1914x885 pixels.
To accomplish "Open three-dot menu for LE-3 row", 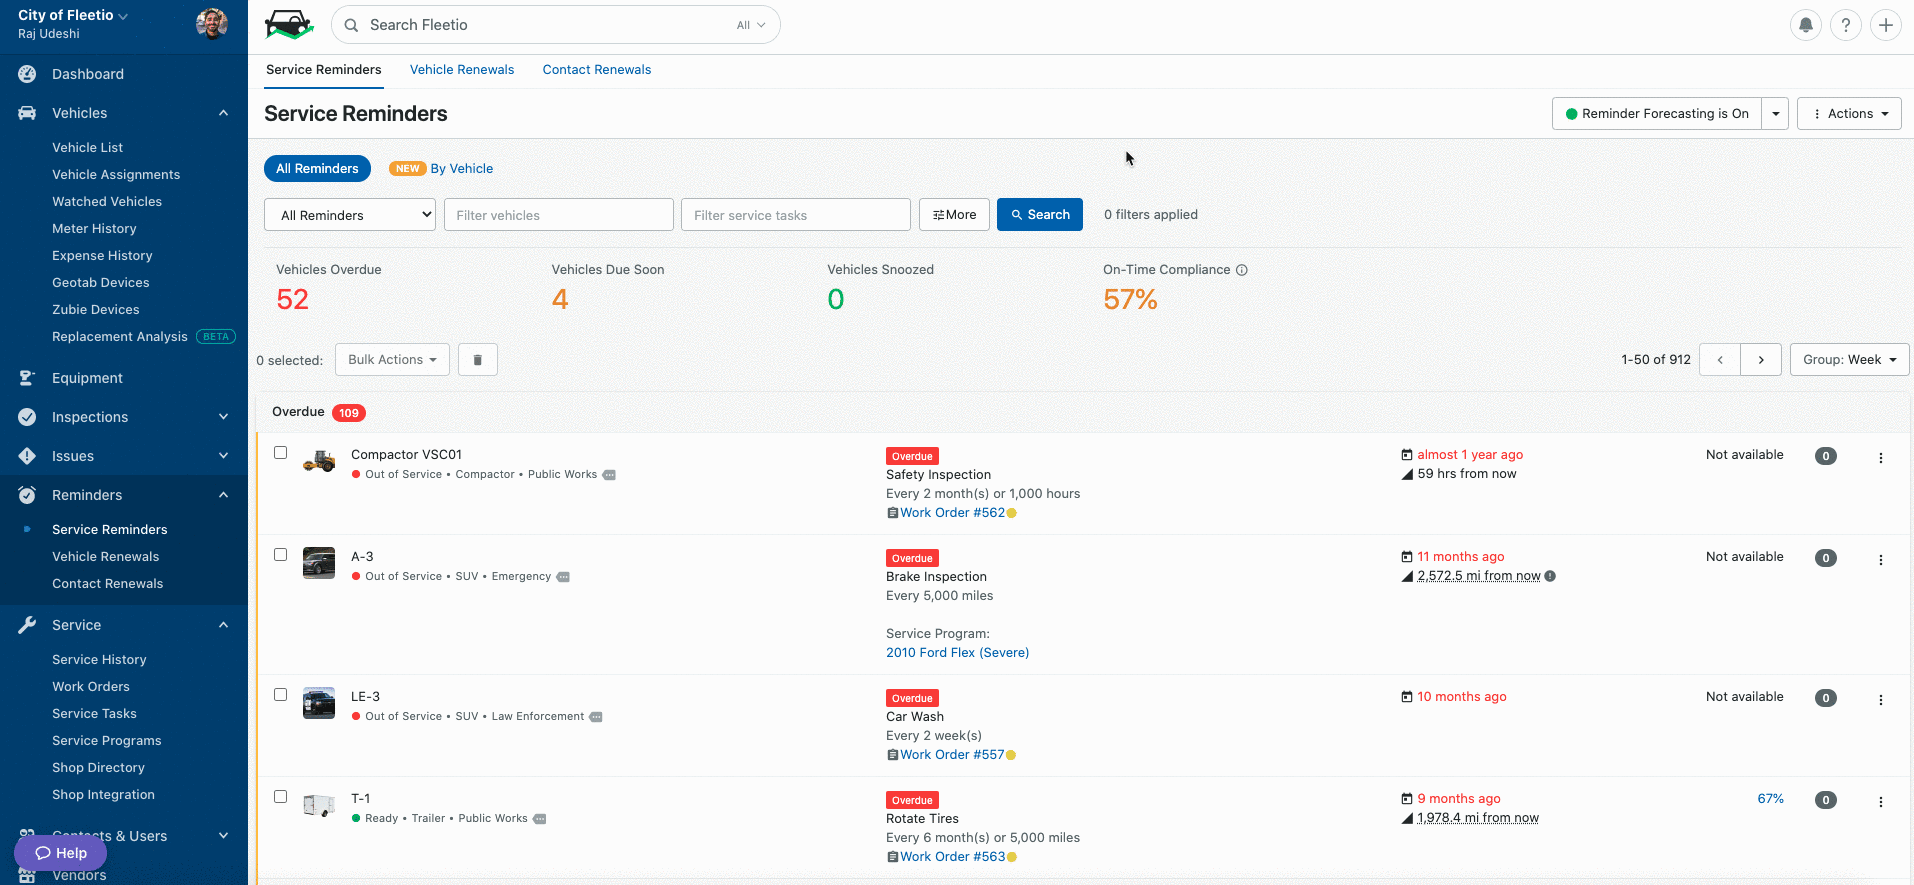I will click(x=1881, y=700).
